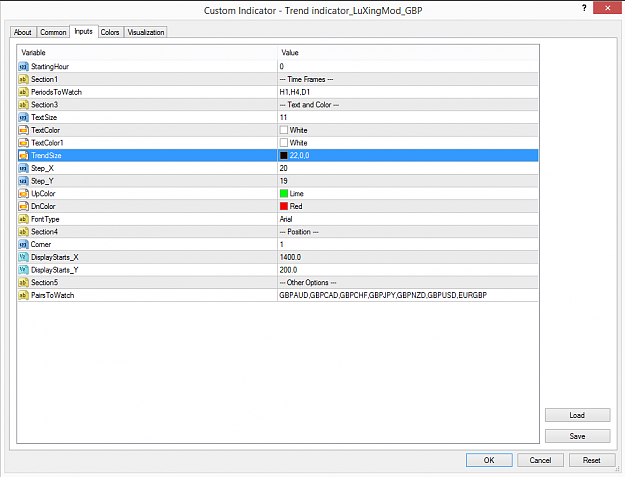Select the DisplayStarts_X variable name

pos(55,257)
